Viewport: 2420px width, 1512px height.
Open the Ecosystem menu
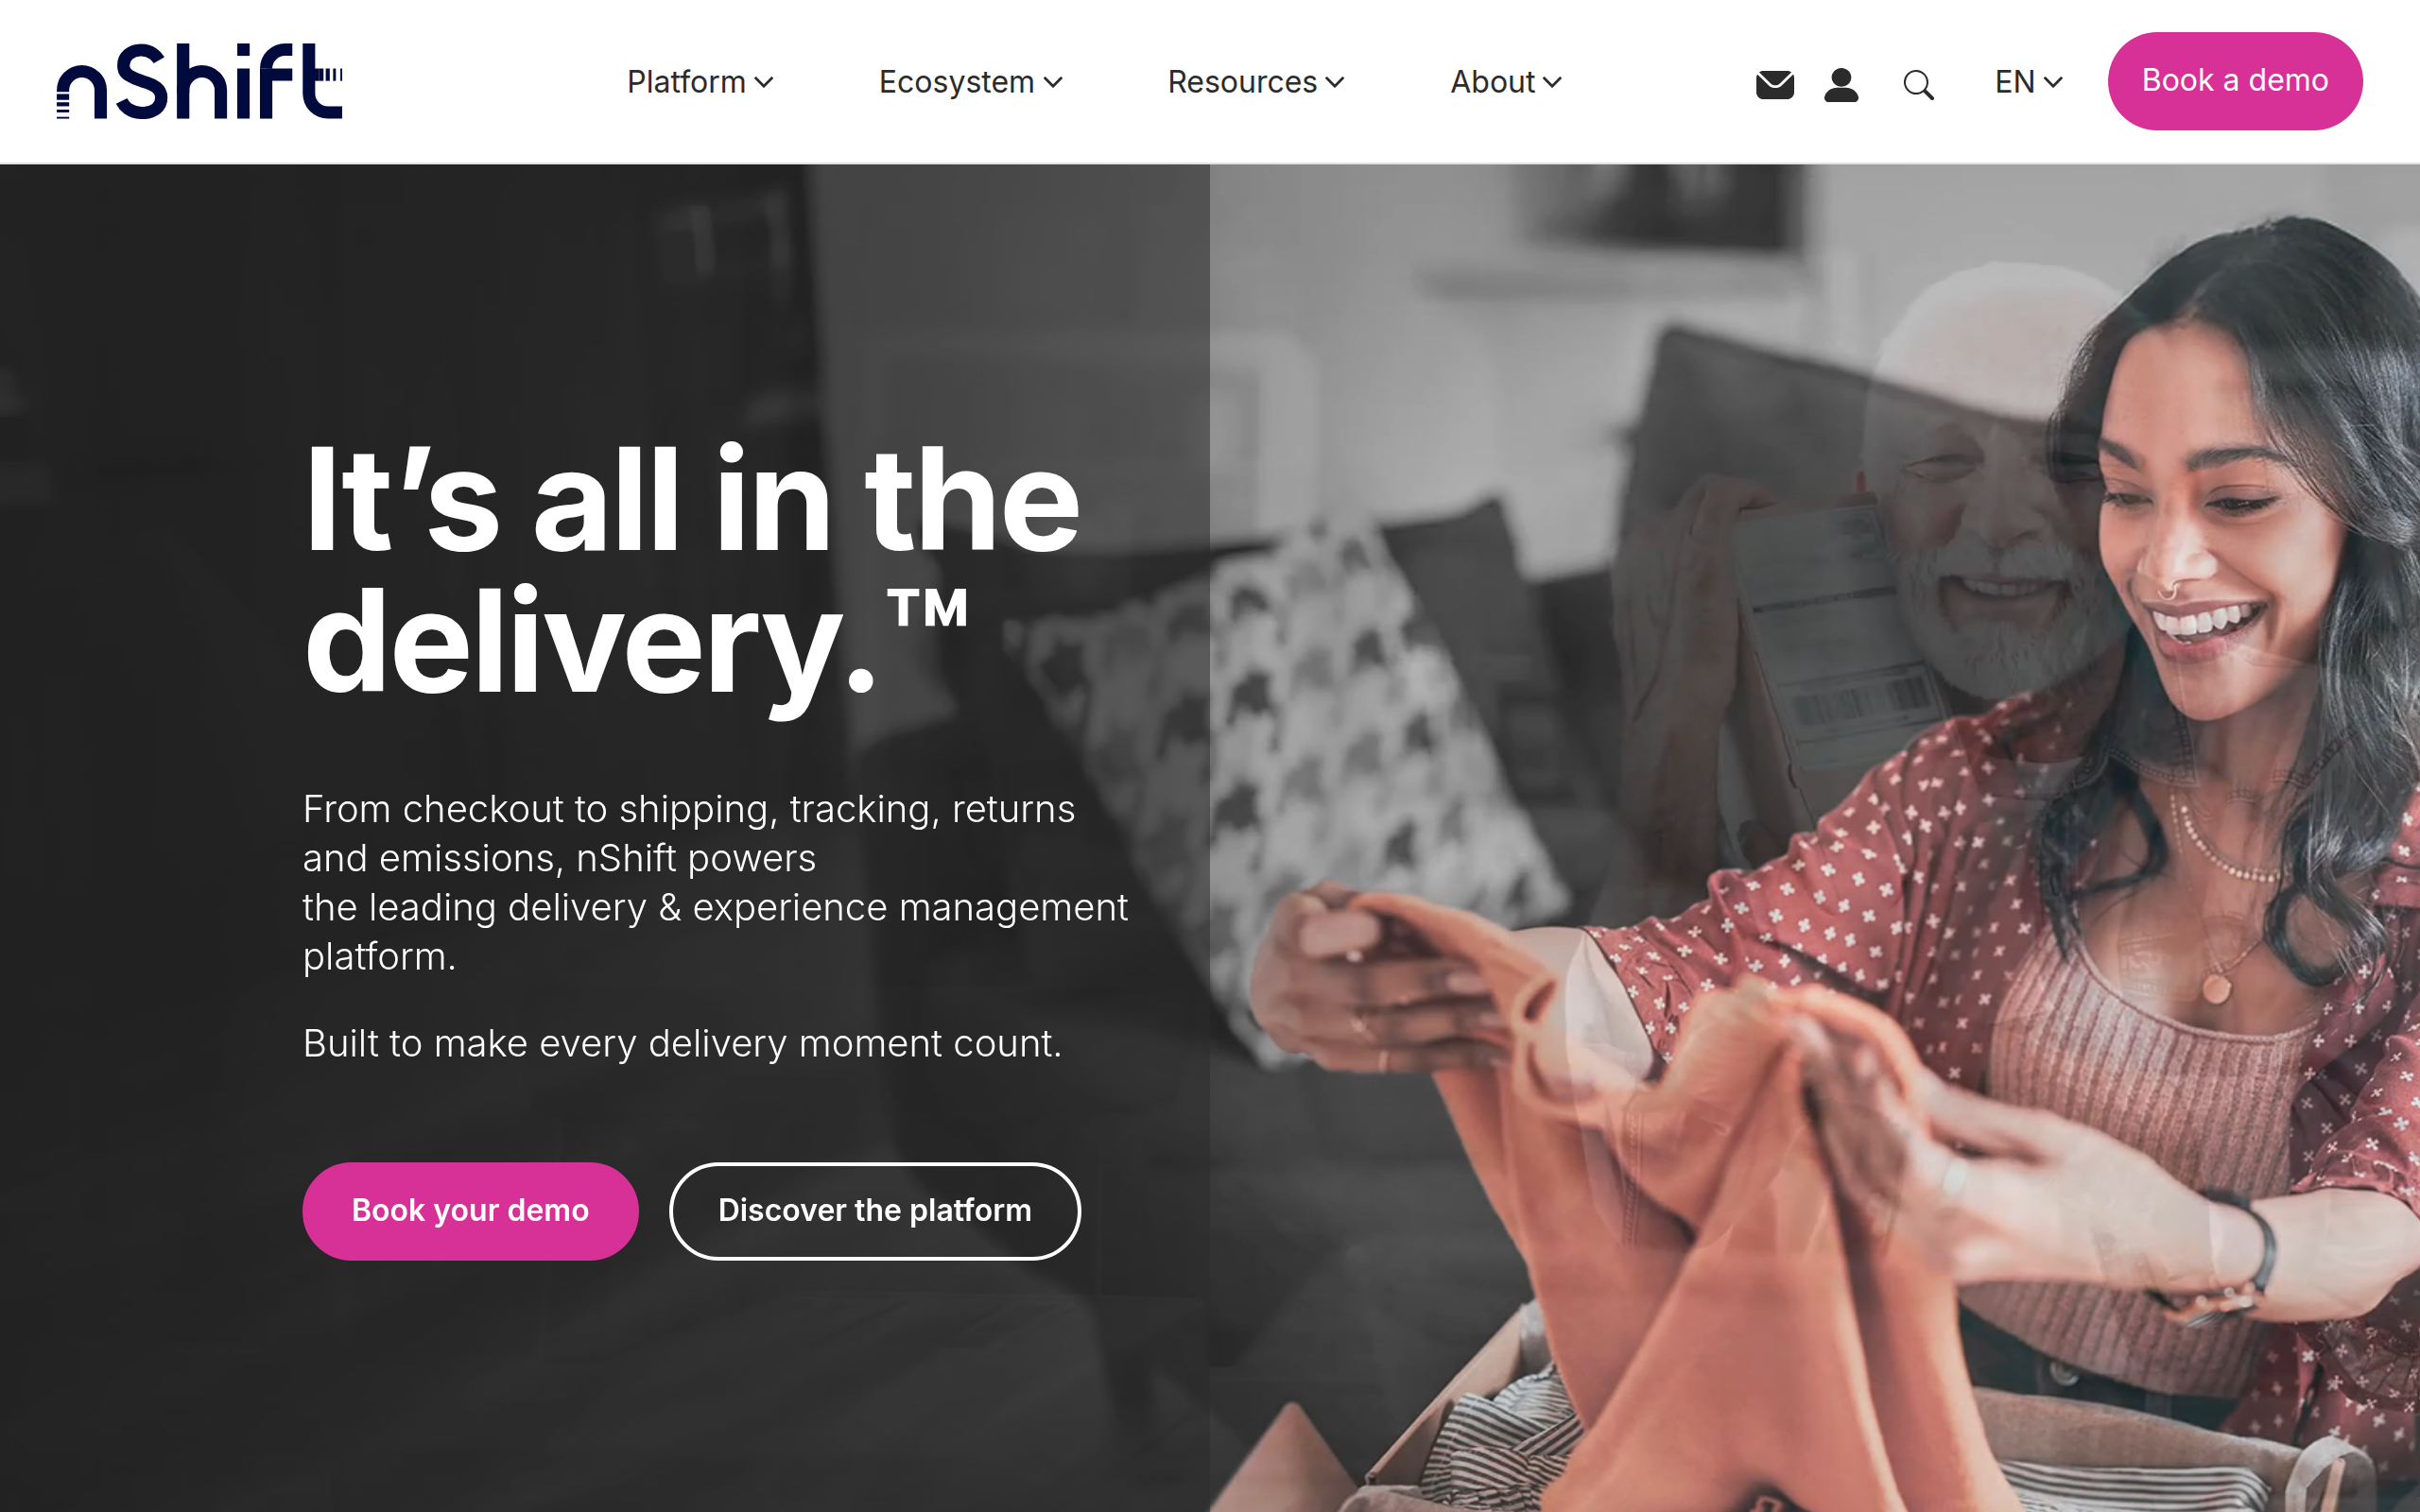click(970, 82)
